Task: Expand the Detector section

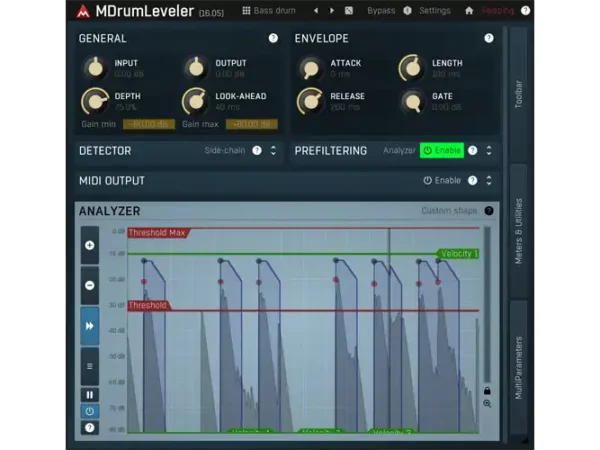Action: pos(273,150)
